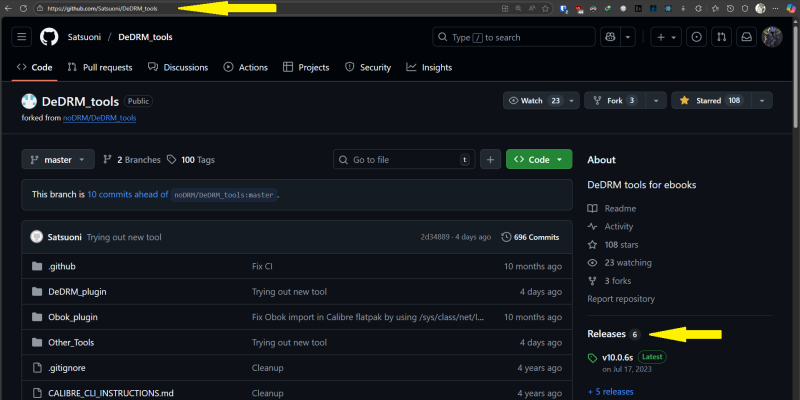Open the Insights tab

[x=429, y=68]
